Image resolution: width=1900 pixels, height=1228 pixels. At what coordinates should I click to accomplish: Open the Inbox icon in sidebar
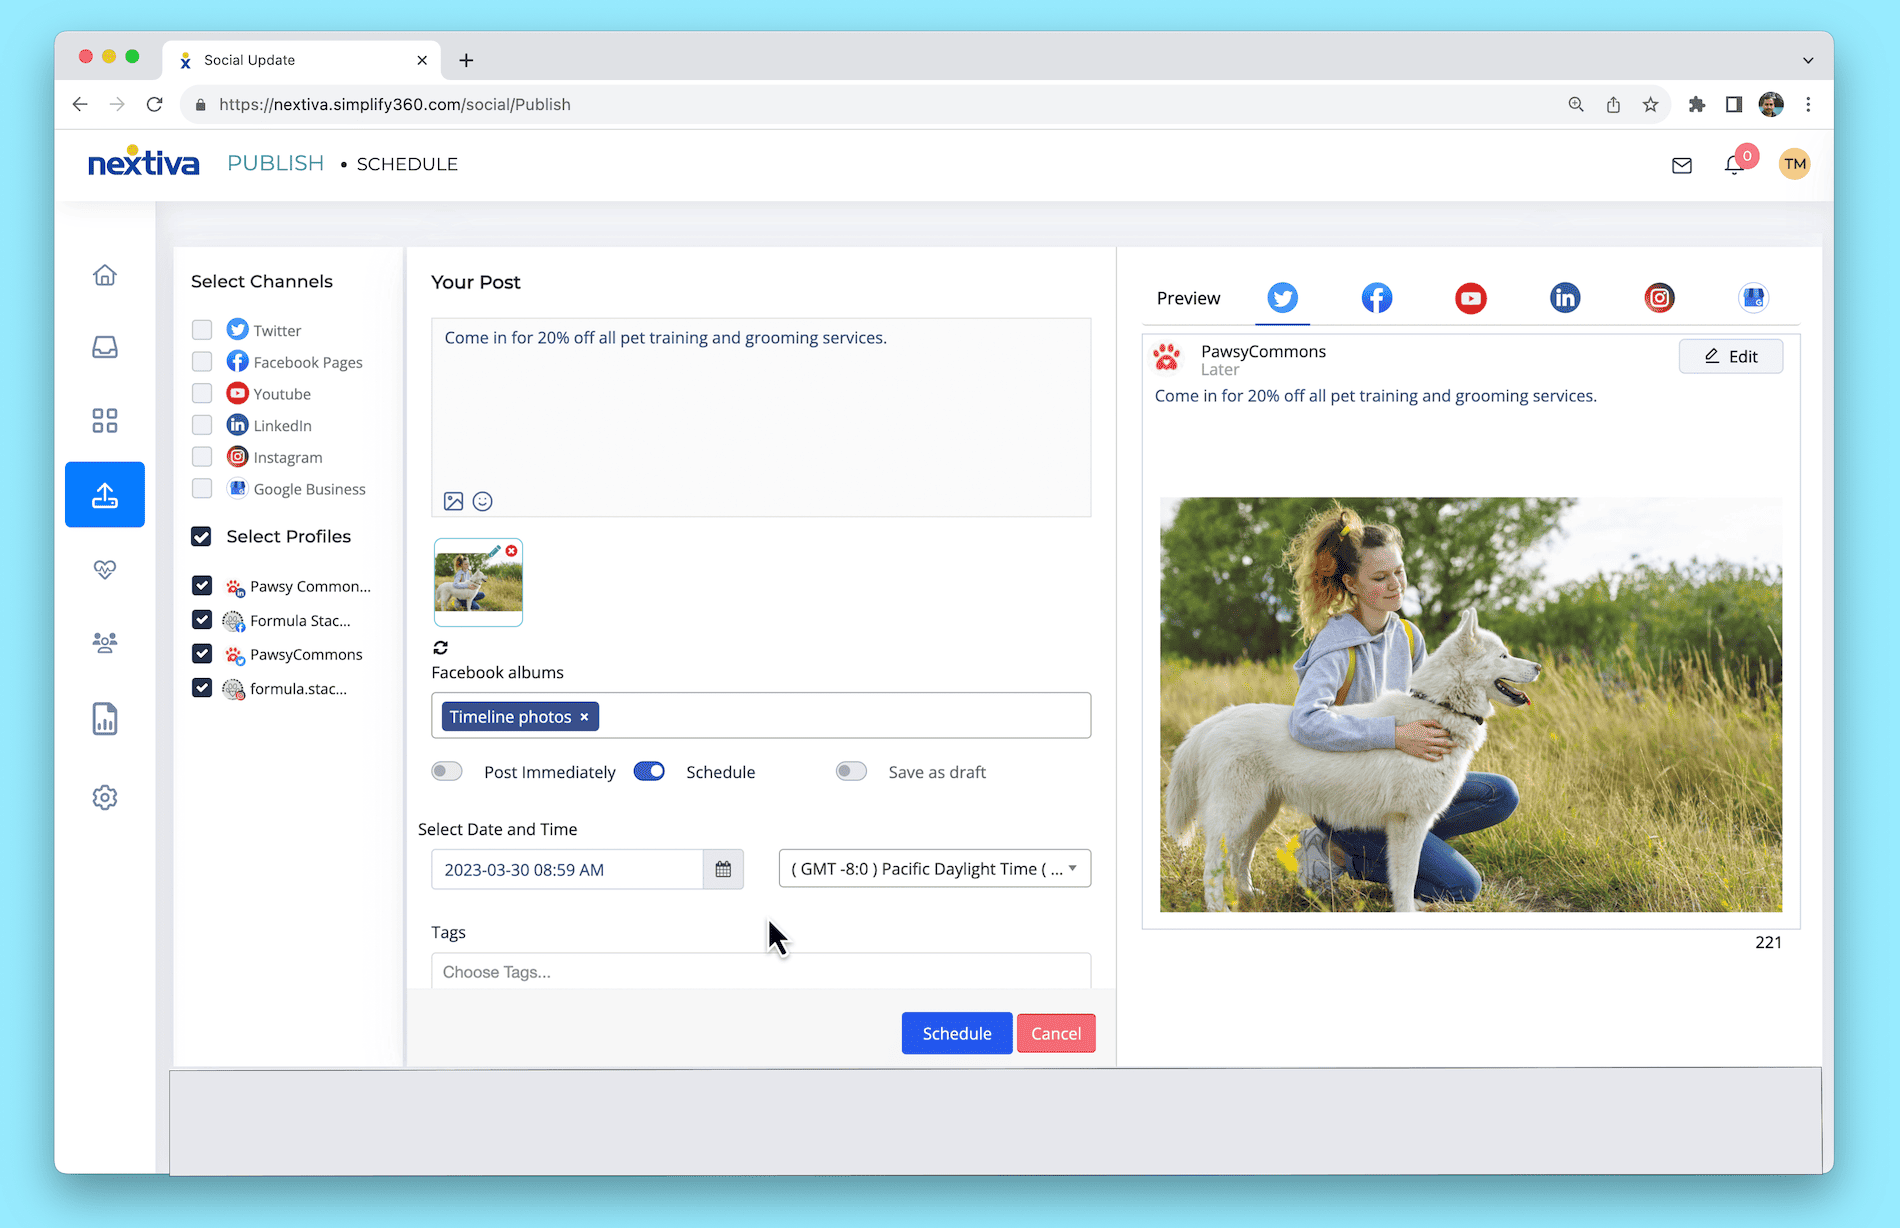(x=105, y=347)
